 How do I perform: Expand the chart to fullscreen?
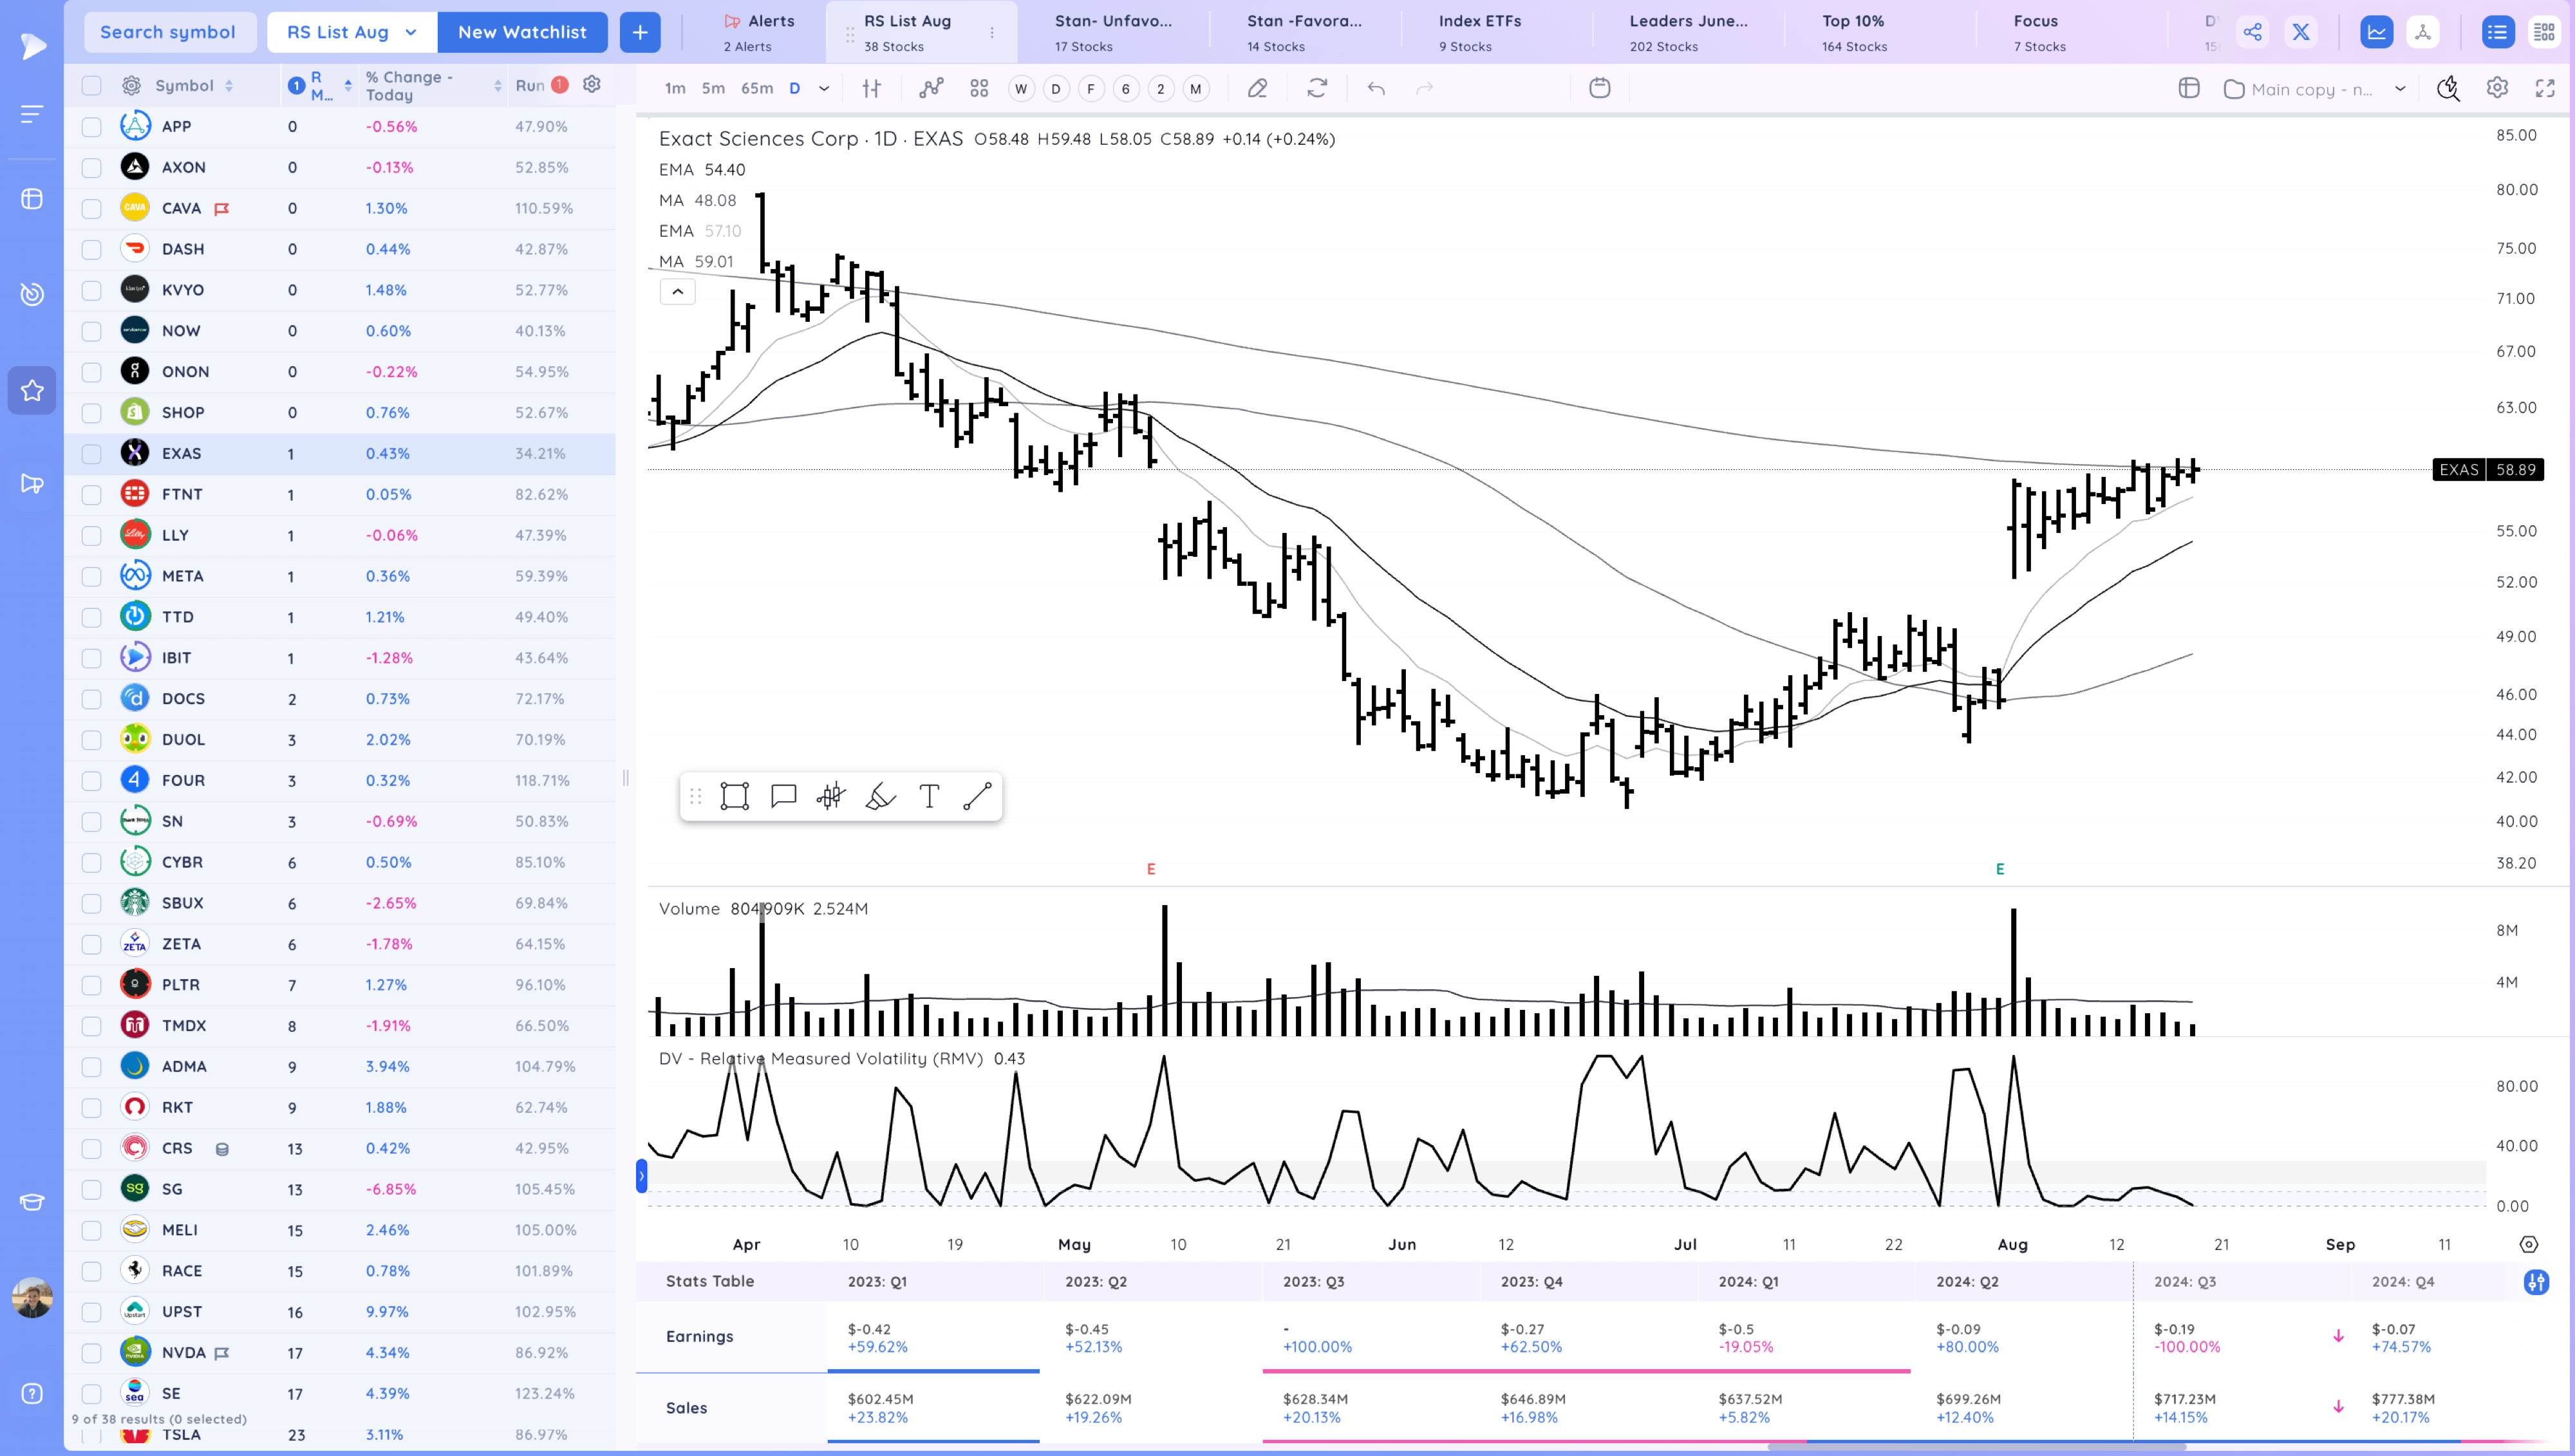[x=2545, y=89]
